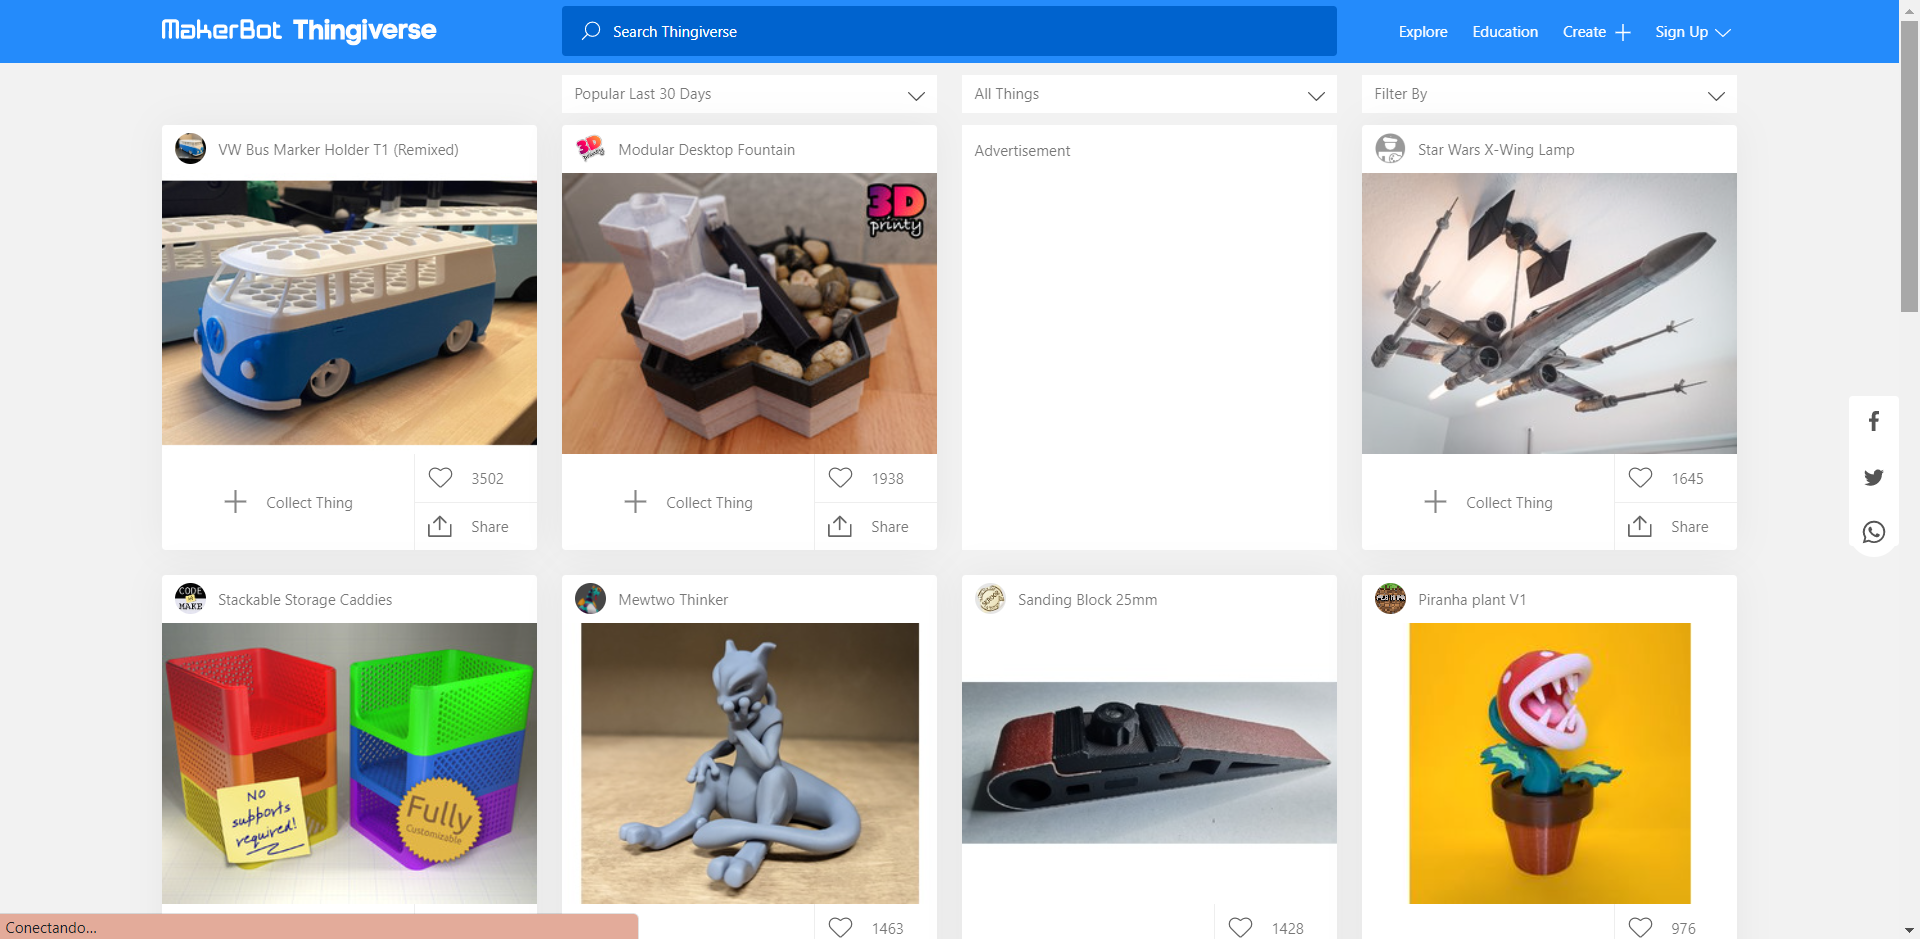Click the Search Thingiverse input field

coord(949,31)
